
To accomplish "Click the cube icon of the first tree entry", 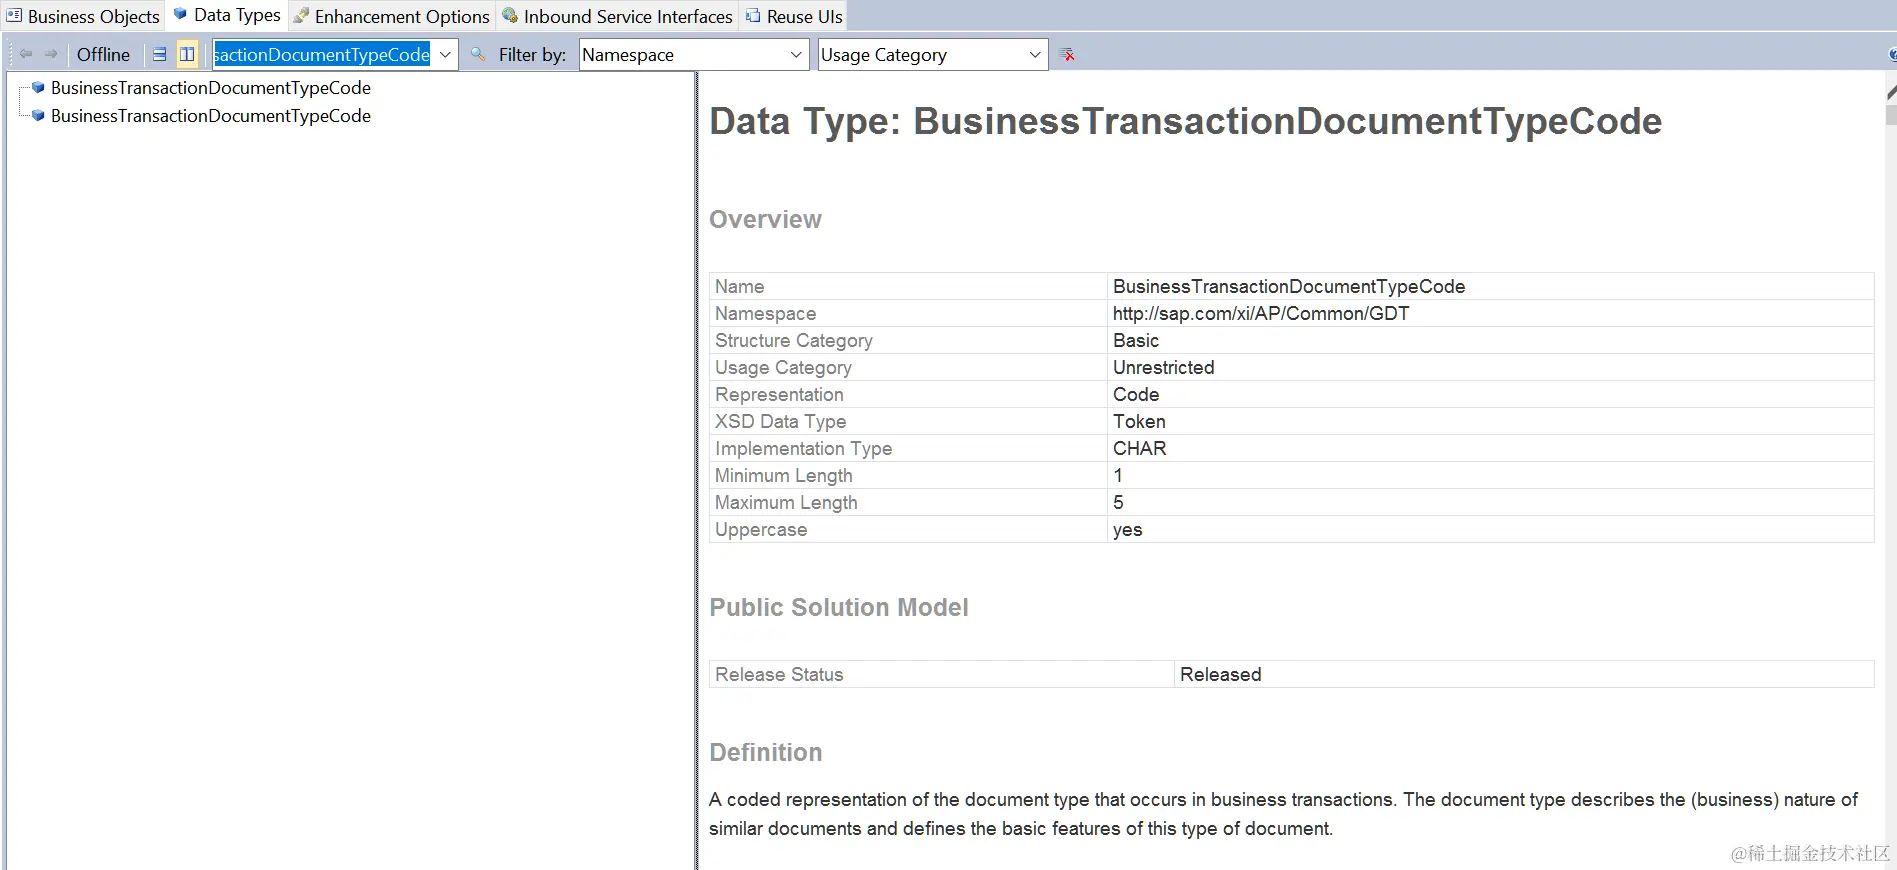I will pyautogui.click(x=38, y=88).
